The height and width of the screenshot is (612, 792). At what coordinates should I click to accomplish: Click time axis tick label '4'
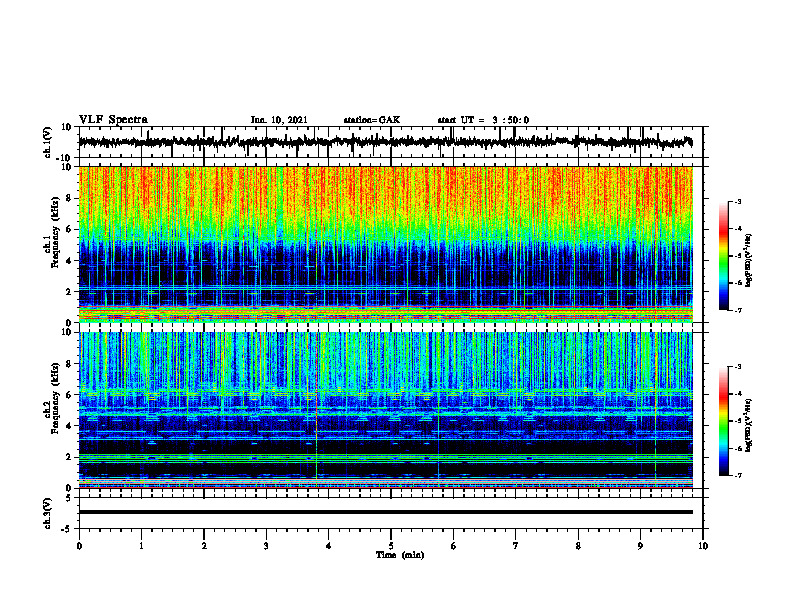[329, 546]
